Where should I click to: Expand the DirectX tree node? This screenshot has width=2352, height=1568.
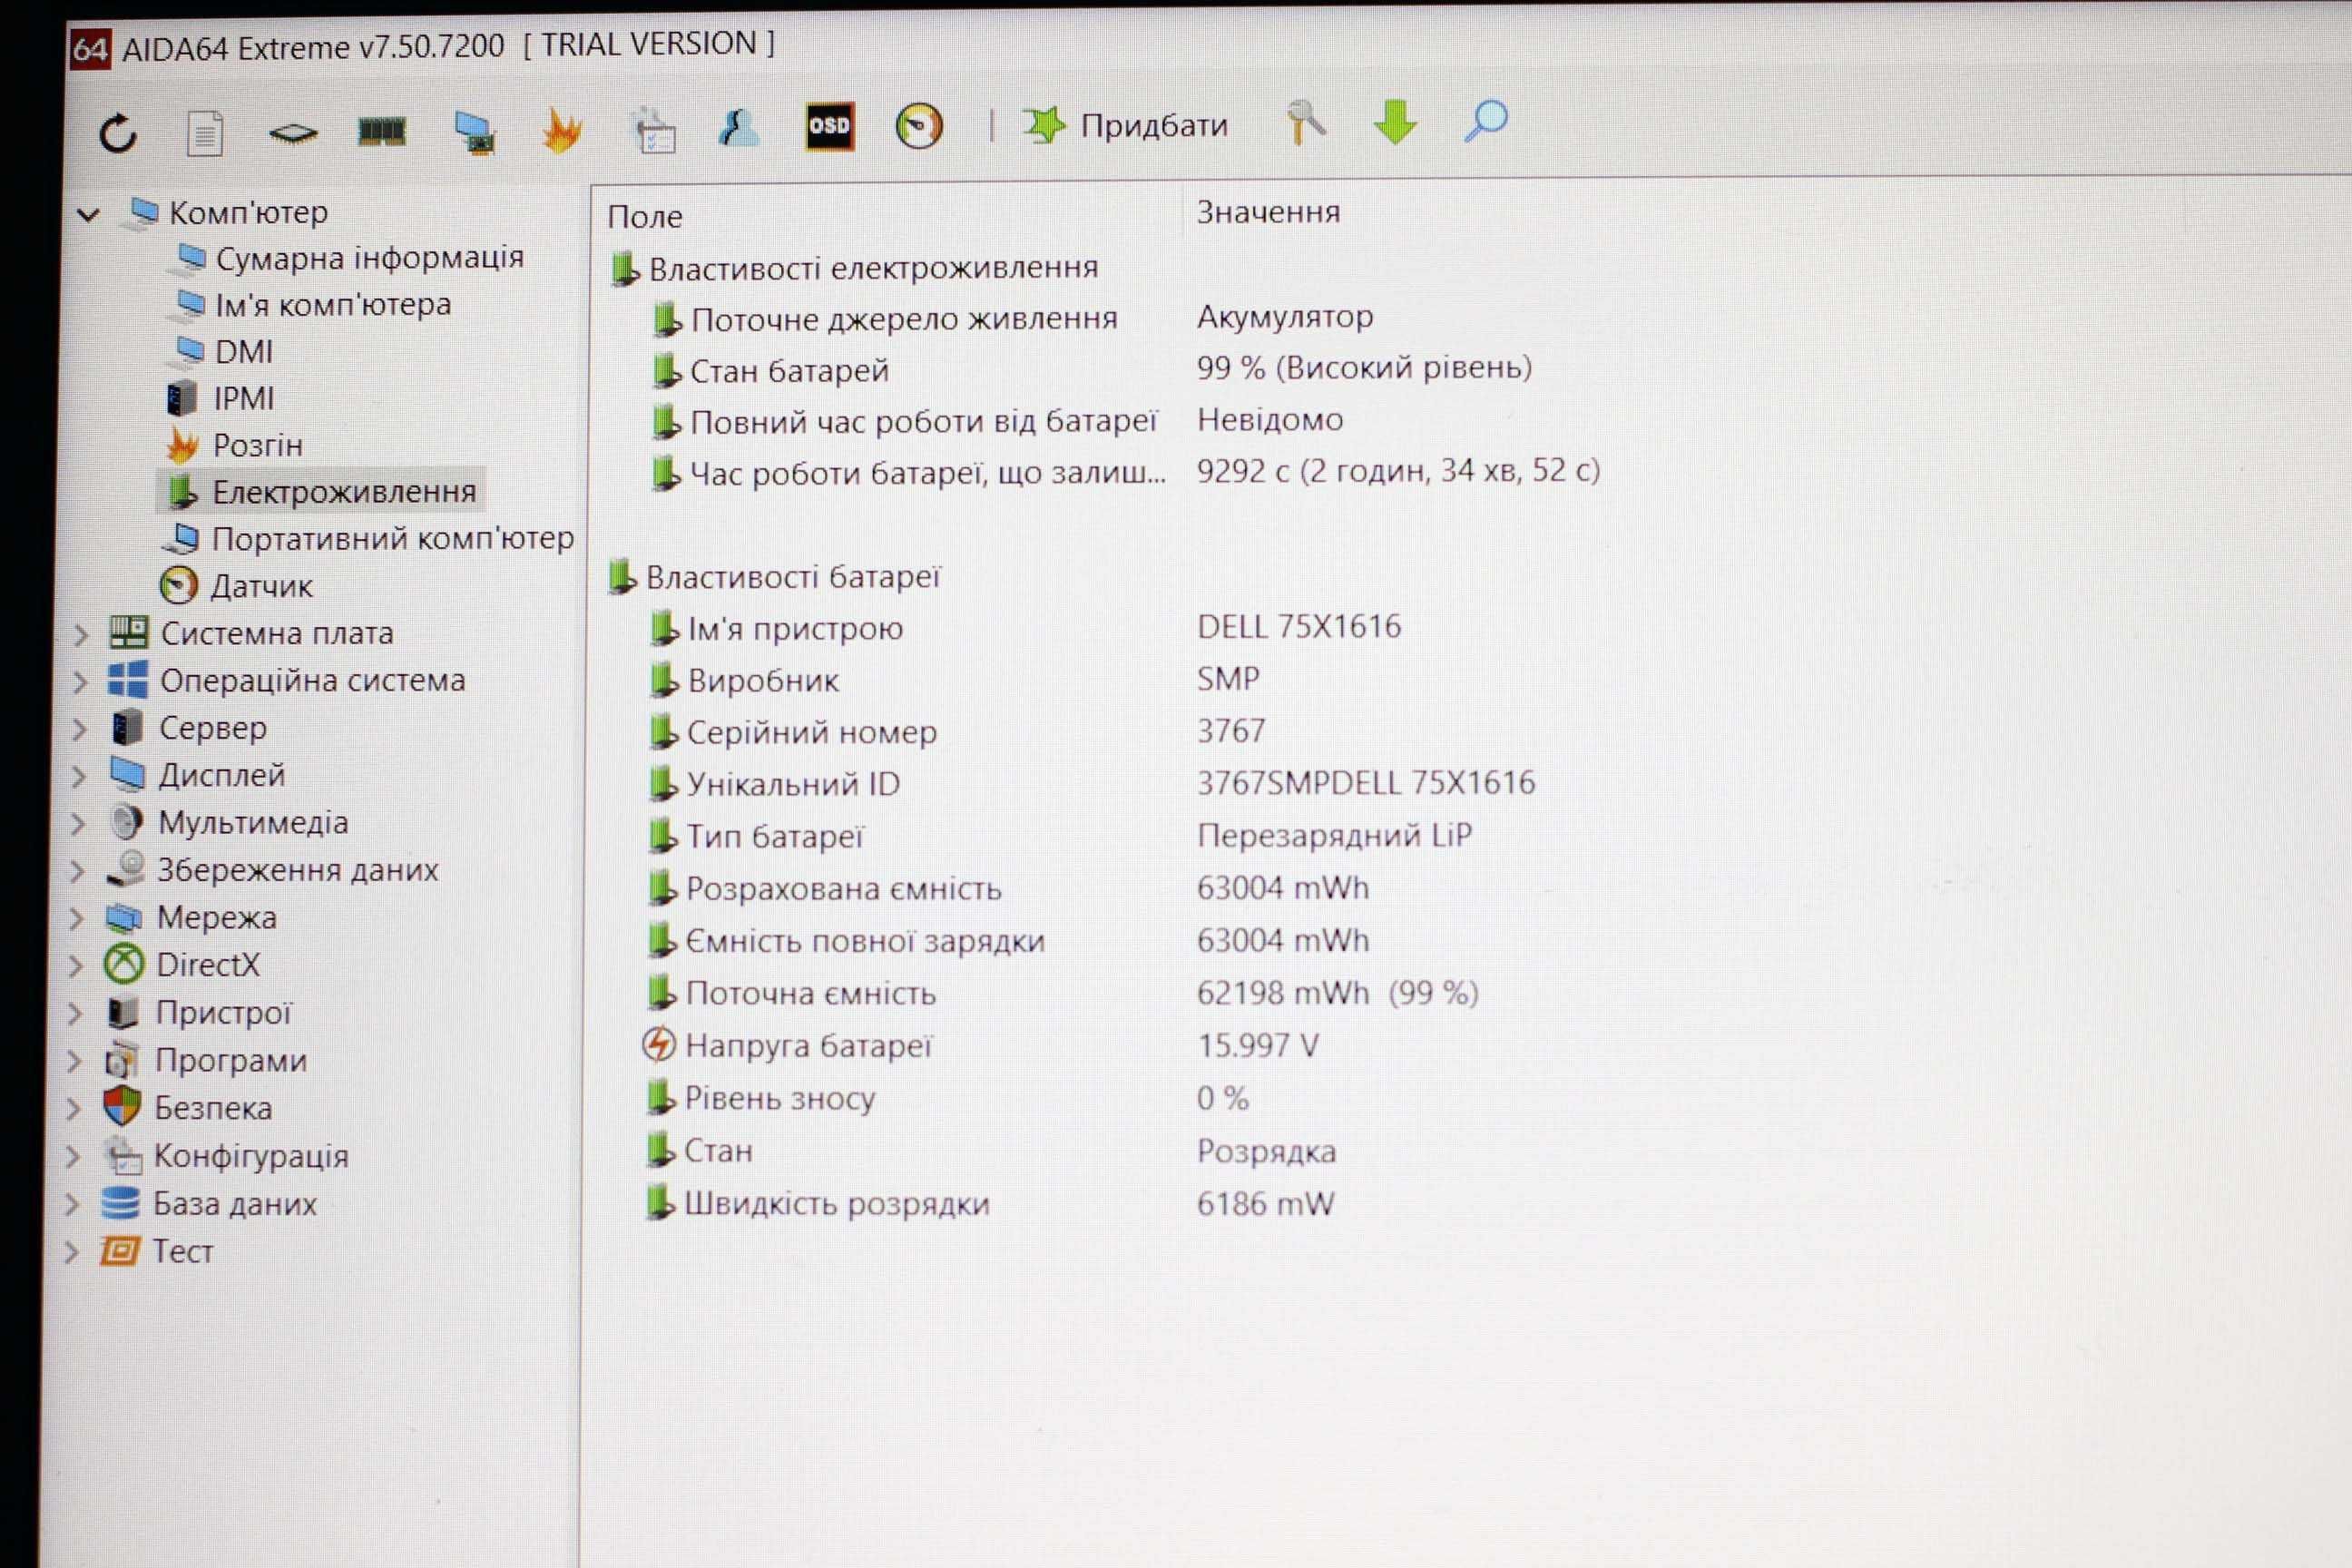[x=76, y=966]
